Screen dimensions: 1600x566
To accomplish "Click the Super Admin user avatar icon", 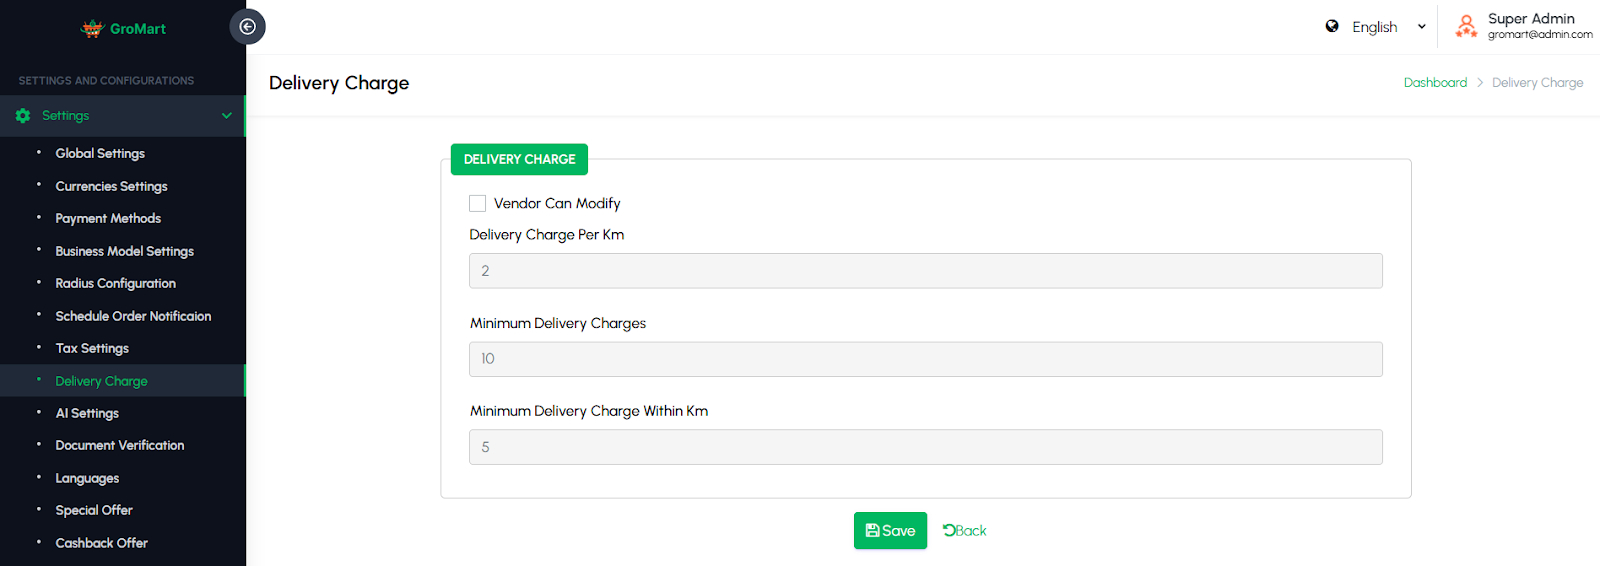I will point(1466,26).
